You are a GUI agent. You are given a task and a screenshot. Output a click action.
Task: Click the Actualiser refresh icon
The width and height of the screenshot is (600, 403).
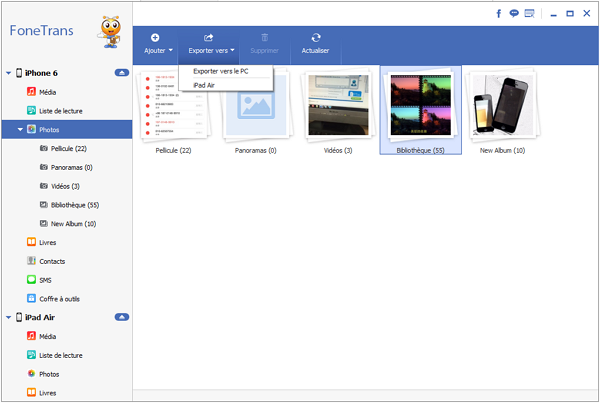316,38
